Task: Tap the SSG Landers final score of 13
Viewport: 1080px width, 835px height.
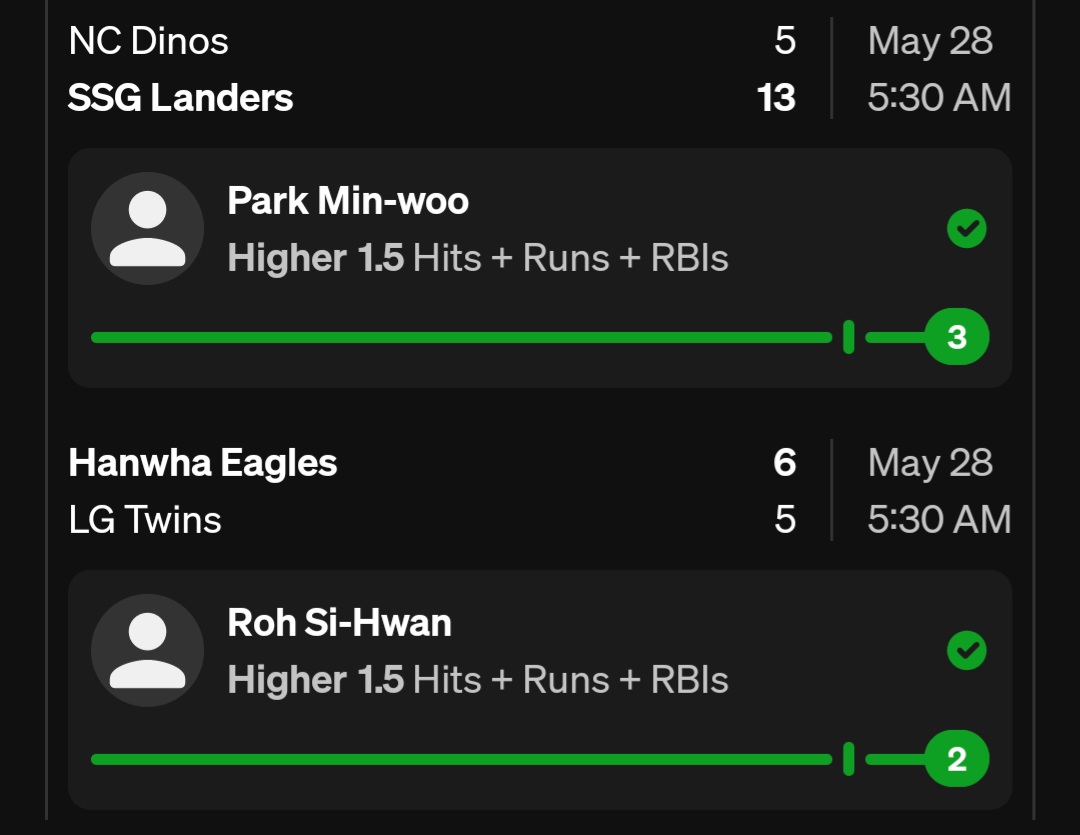Action: point(776,98)
